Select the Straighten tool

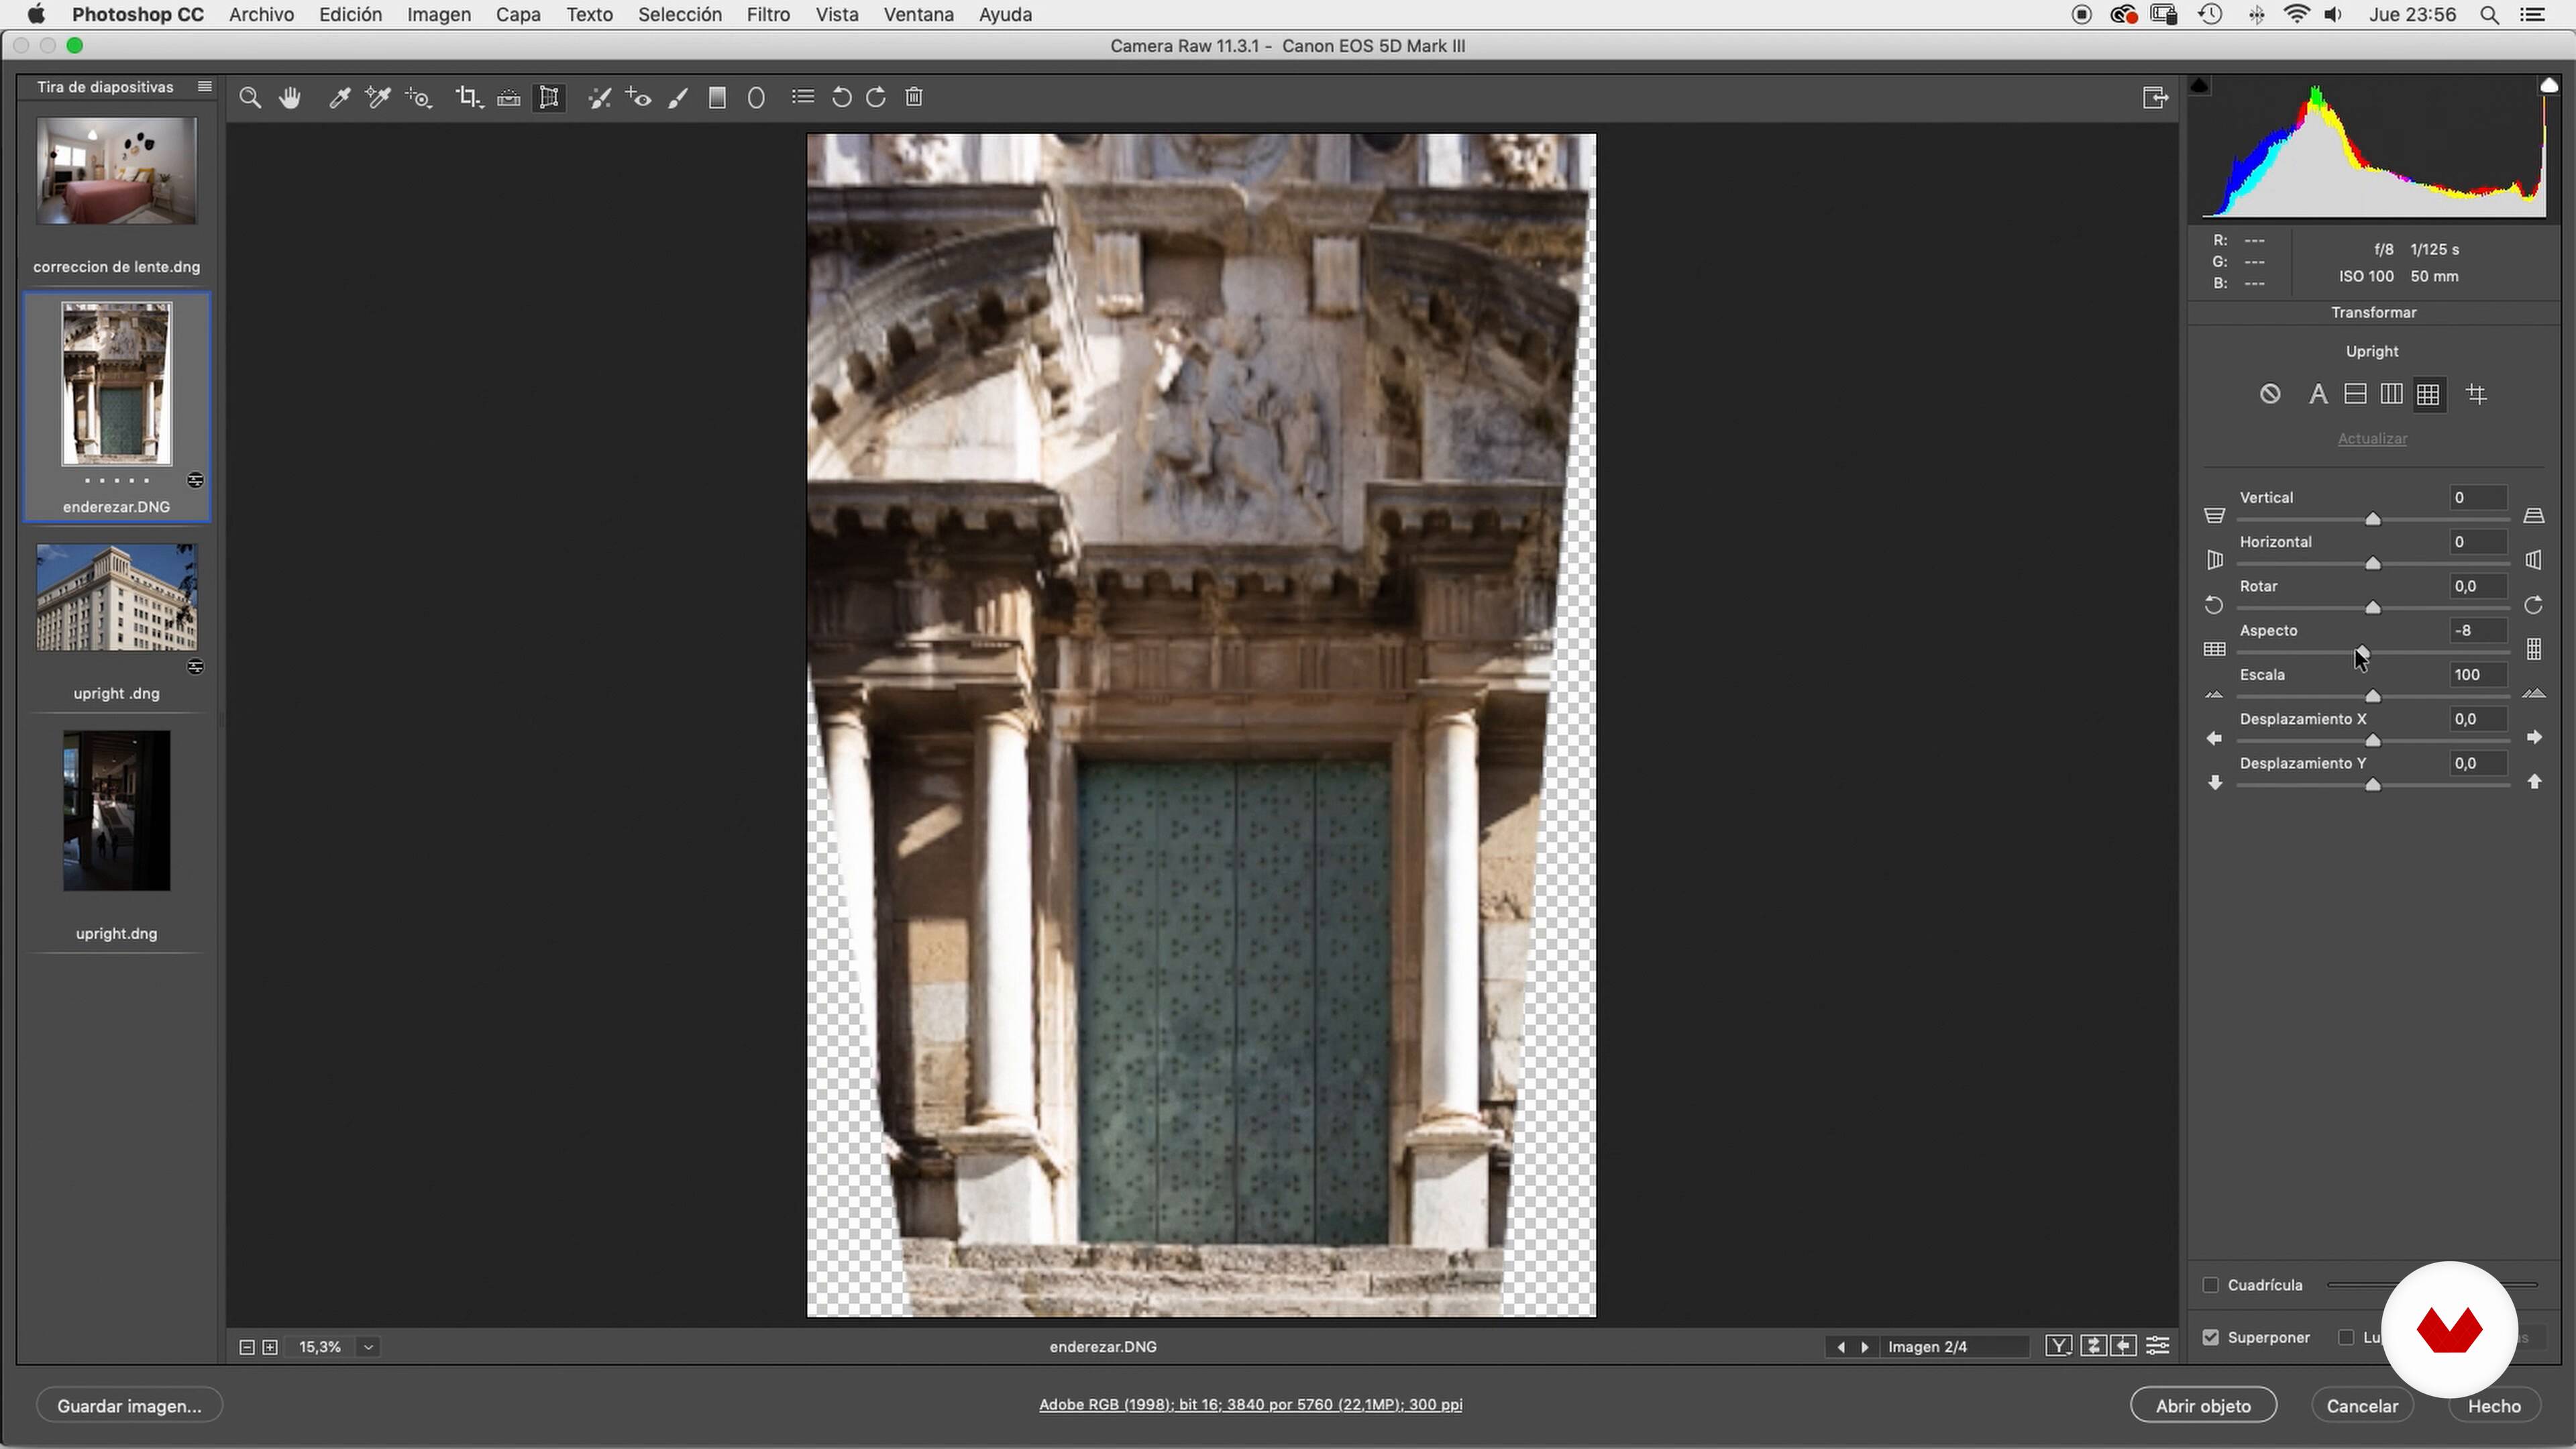coord(509,98)
